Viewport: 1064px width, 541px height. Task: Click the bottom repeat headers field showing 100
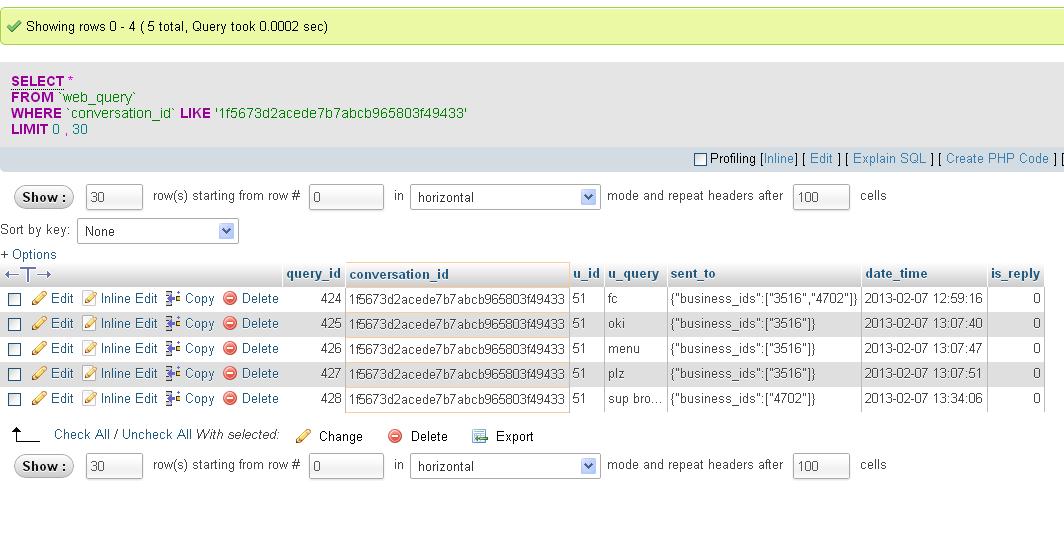point(821,466)
